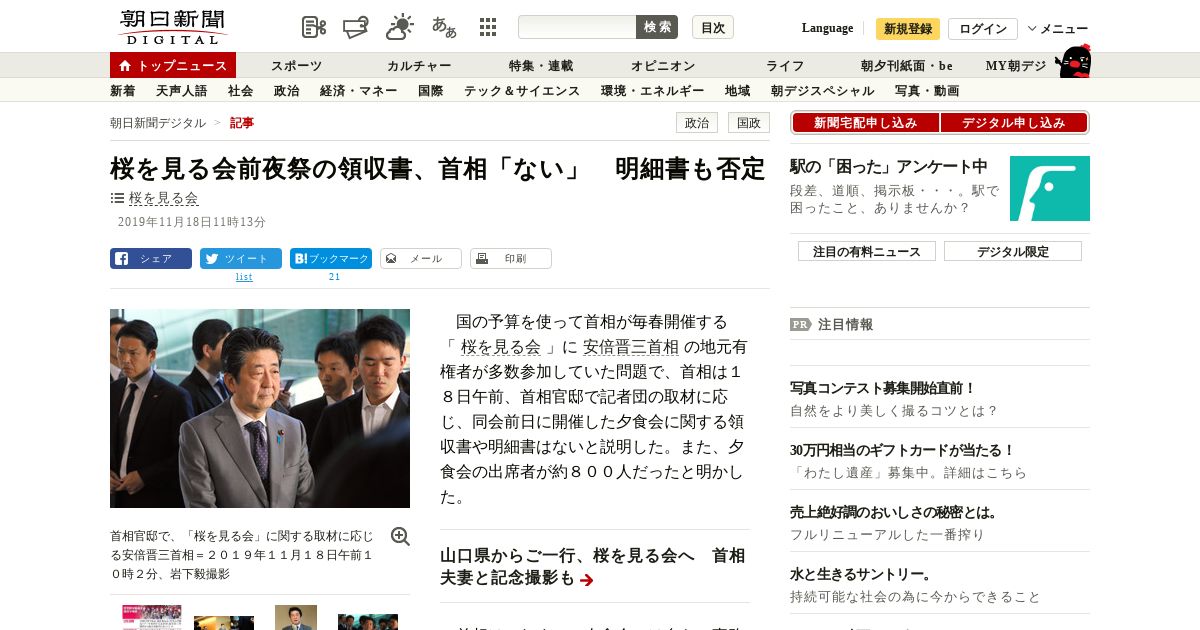Open 30万円相当のギフトカードが当たる！ link
The height and width of the screenshot is (630, 1200).
tap(903, 450)
